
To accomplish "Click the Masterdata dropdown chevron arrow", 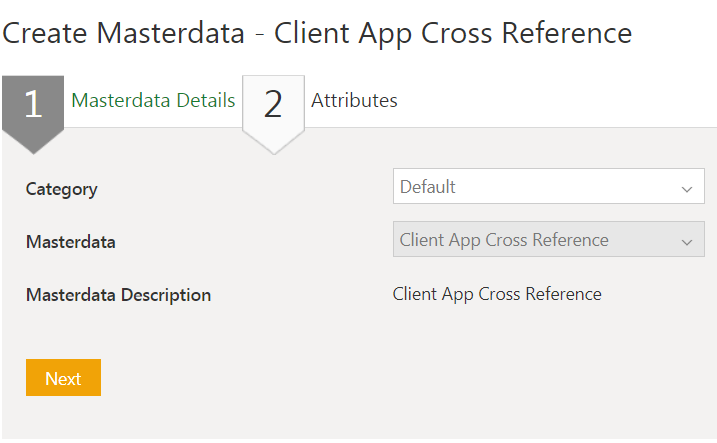I will pyautogui.click(x=686, y=241).
